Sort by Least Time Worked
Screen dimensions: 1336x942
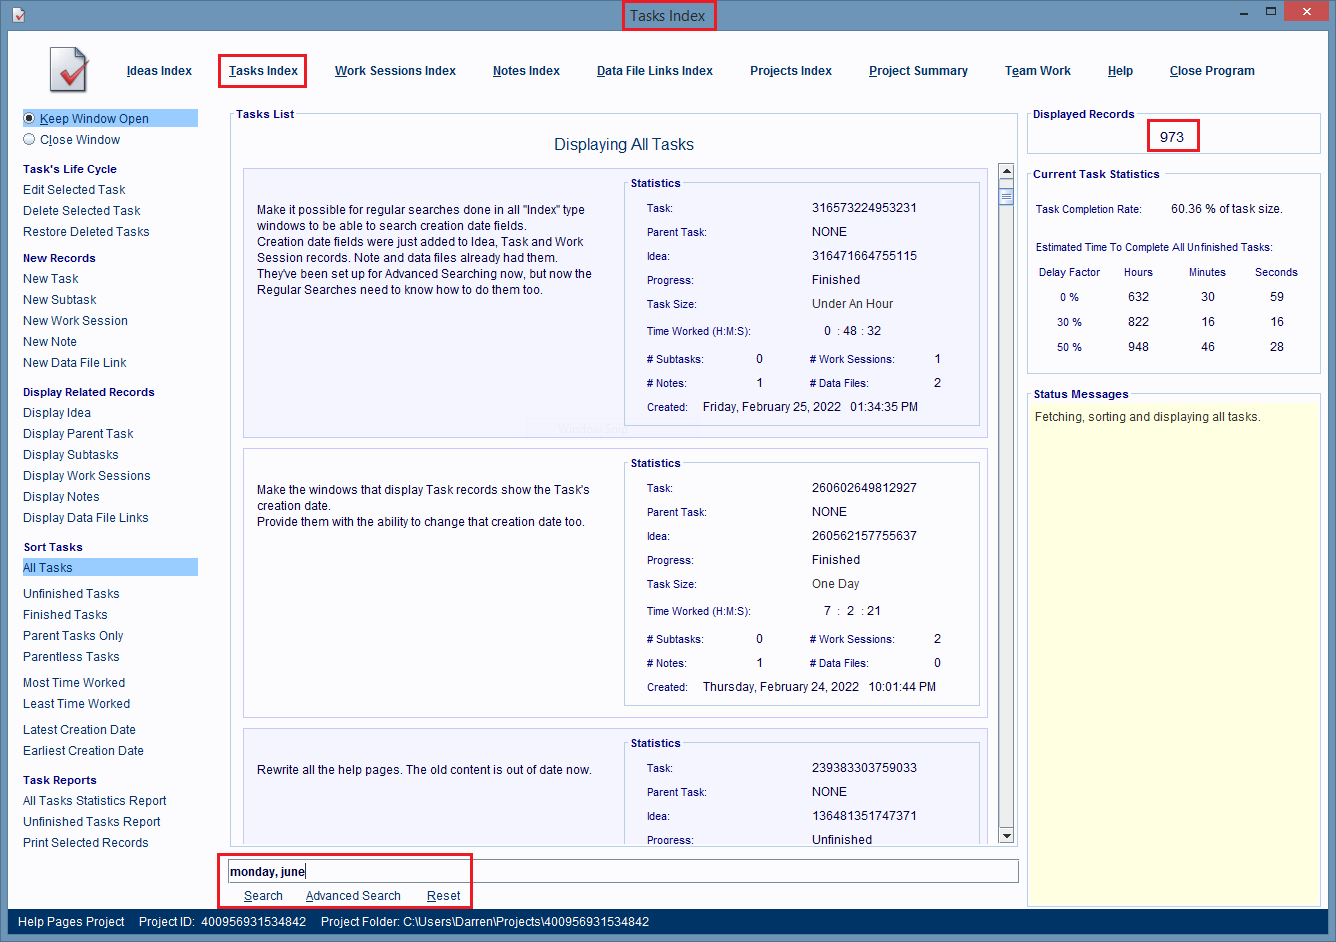tap(77, 704)
